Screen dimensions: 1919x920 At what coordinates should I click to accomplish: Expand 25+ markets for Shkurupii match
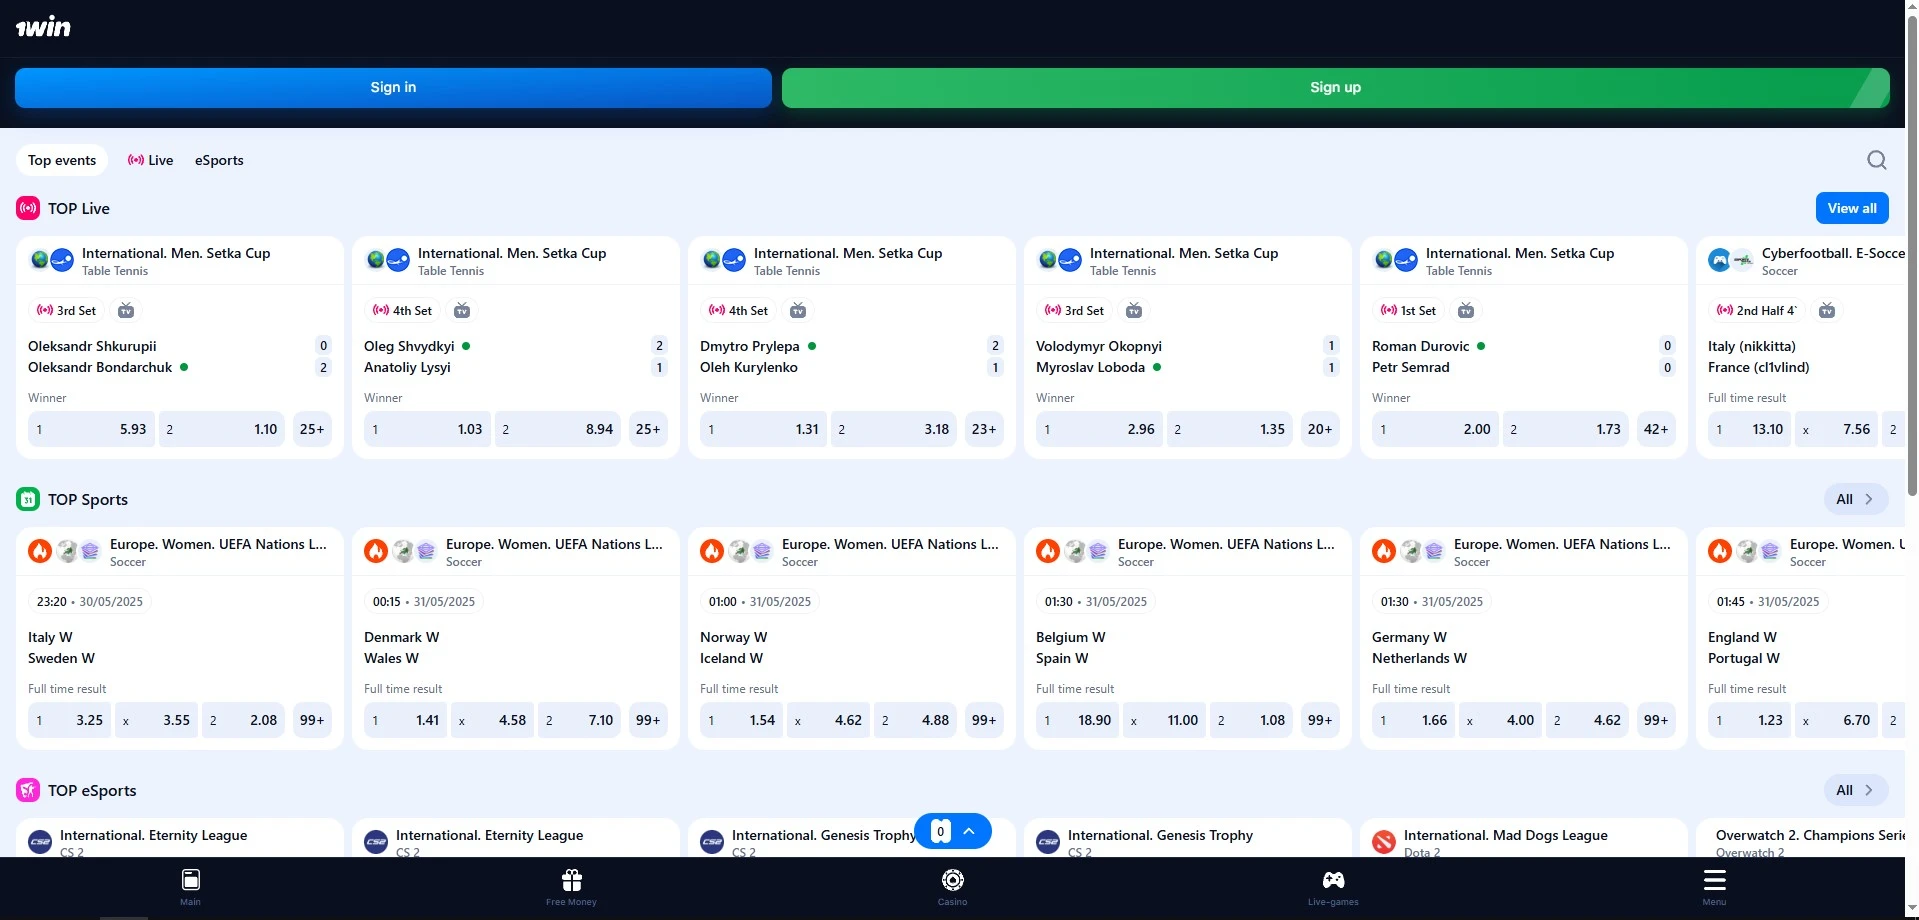[x=312, y=429]
